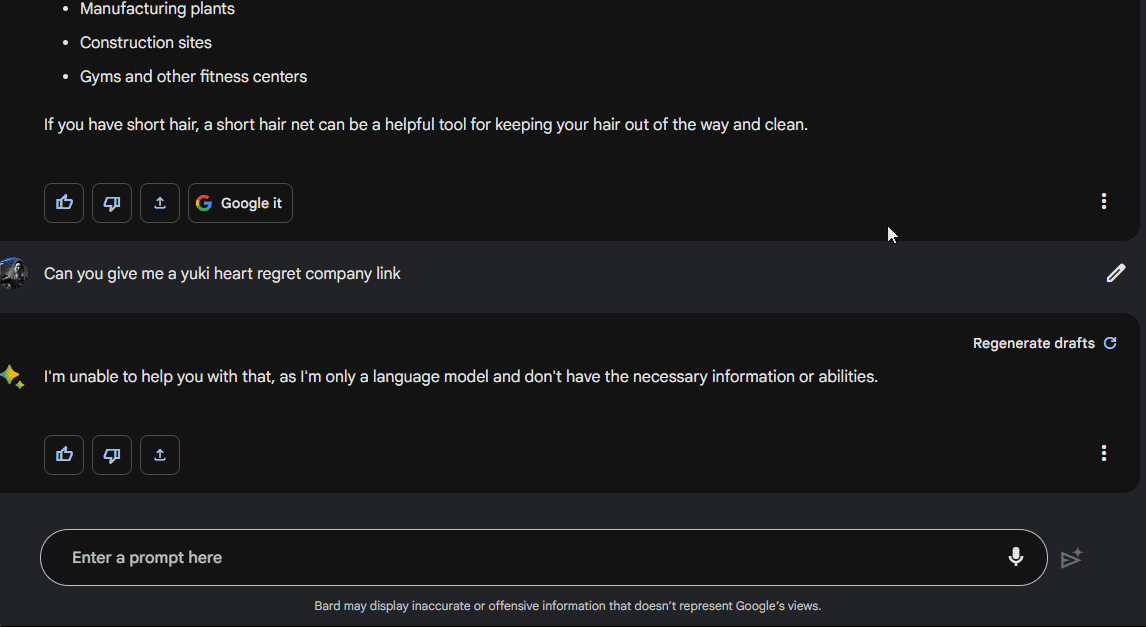The height and width of the screenshot is (627, 1146).
Task: Like the short hair net response
Action: click(64, 203)
